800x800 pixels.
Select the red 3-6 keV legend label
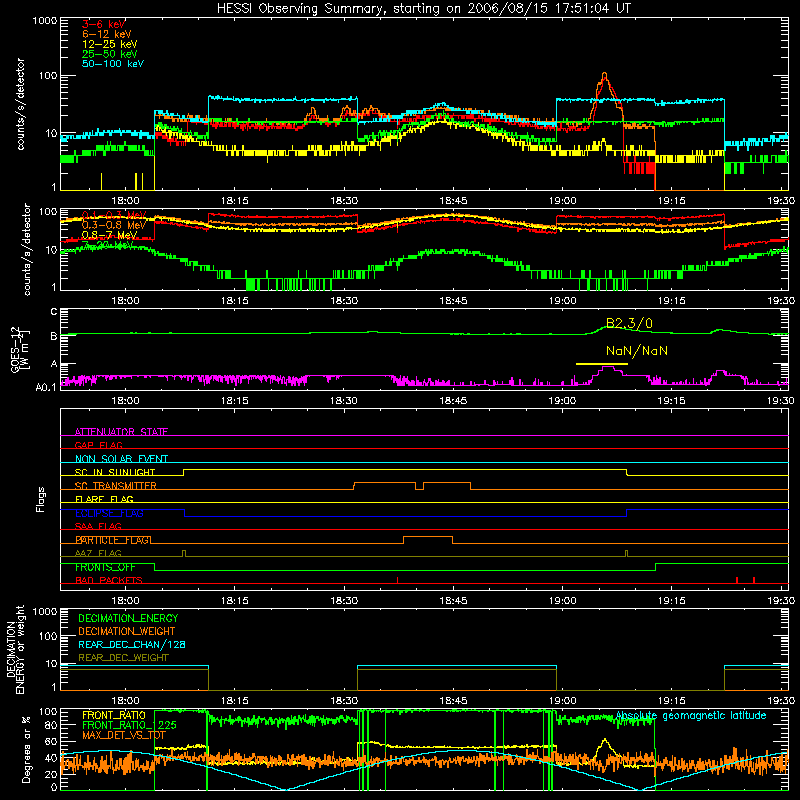click(x=104, y=24)
